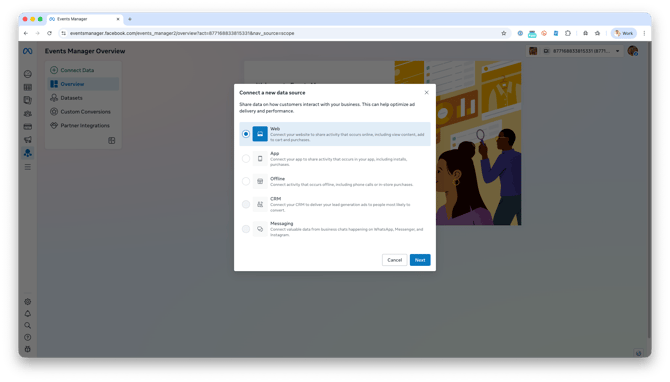The height and width of the screenshot is (382, 670).
Task: Click the Meta logo in the sidebar
Action: point(28,51)
